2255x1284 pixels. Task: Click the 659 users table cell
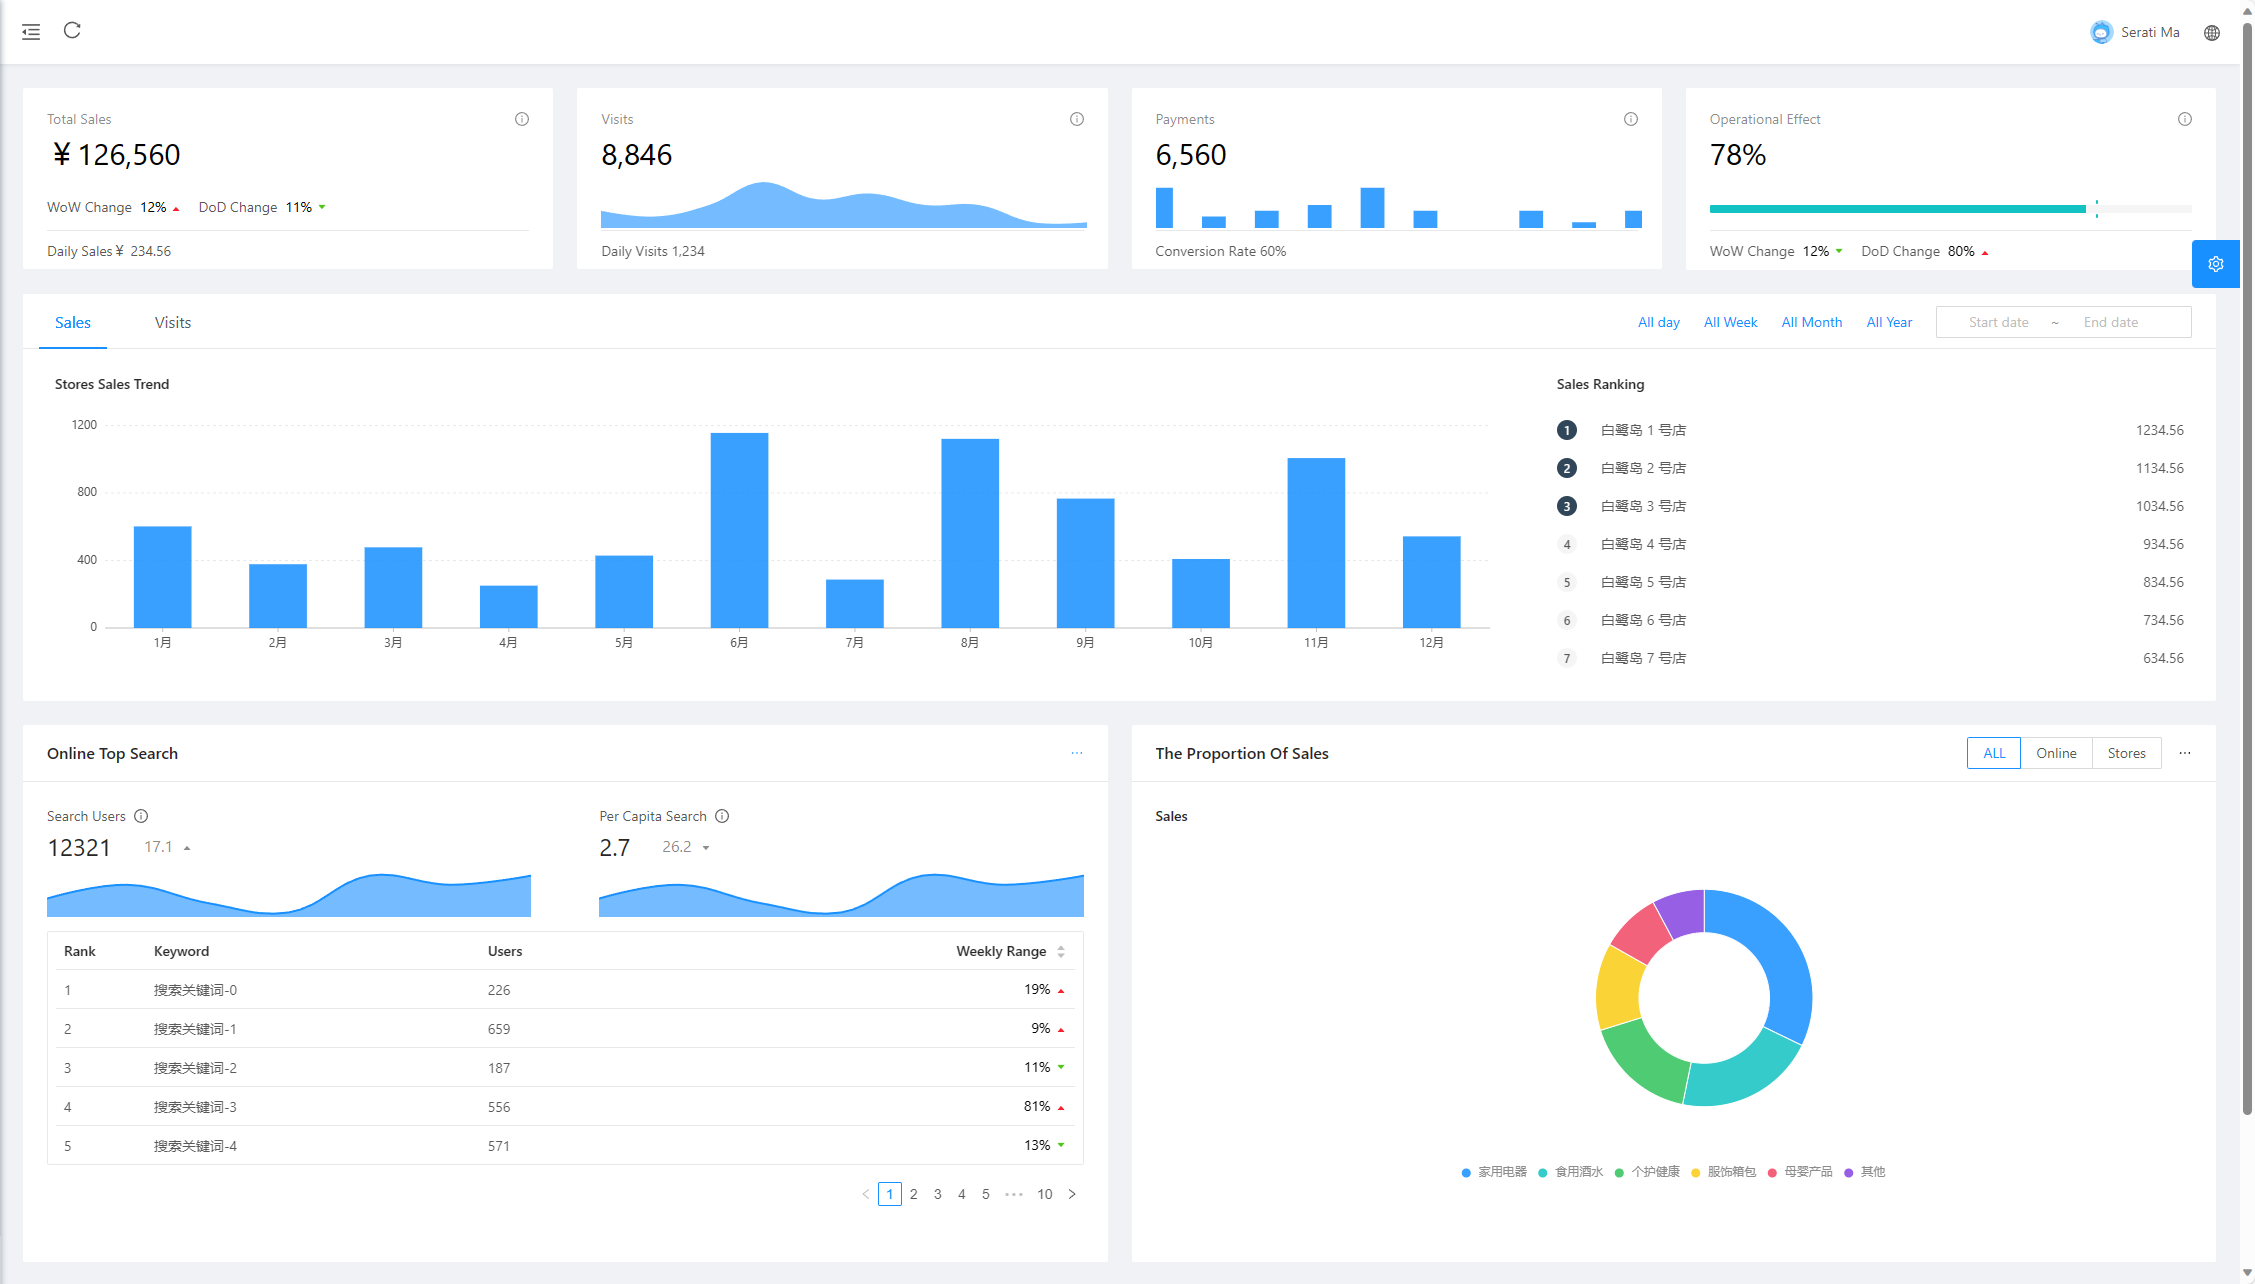pos(499,1029)
